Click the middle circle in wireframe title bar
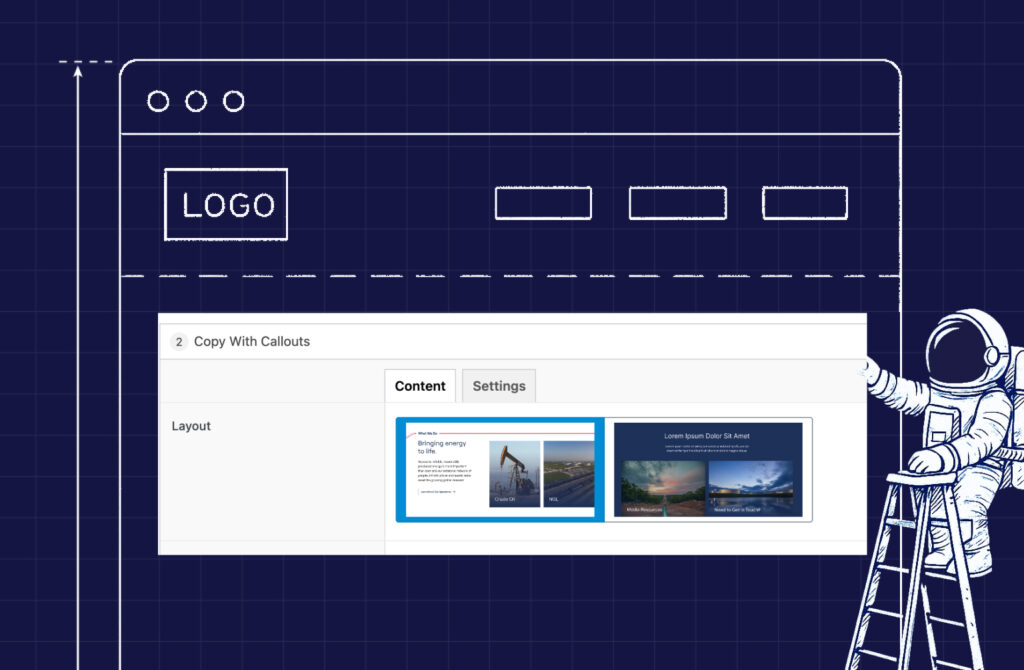 (196, 101)
